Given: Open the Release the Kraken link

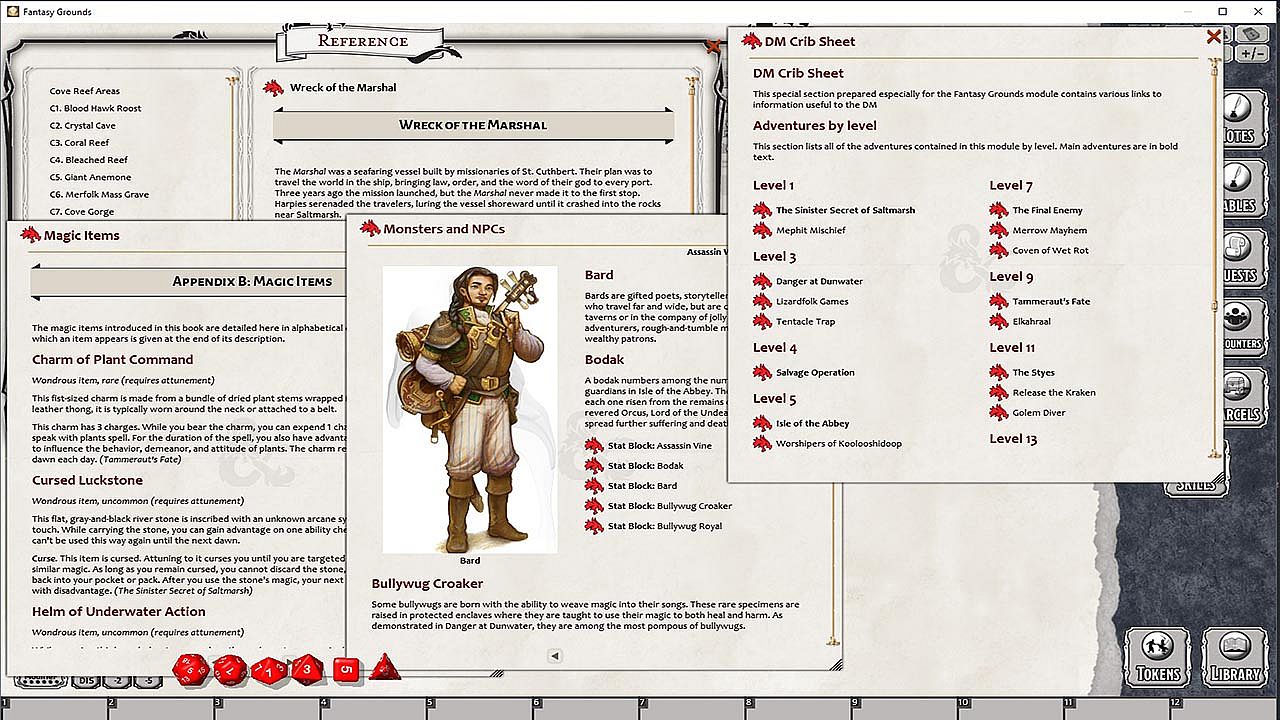Looking at the screenshot, I should (1054, 392).
